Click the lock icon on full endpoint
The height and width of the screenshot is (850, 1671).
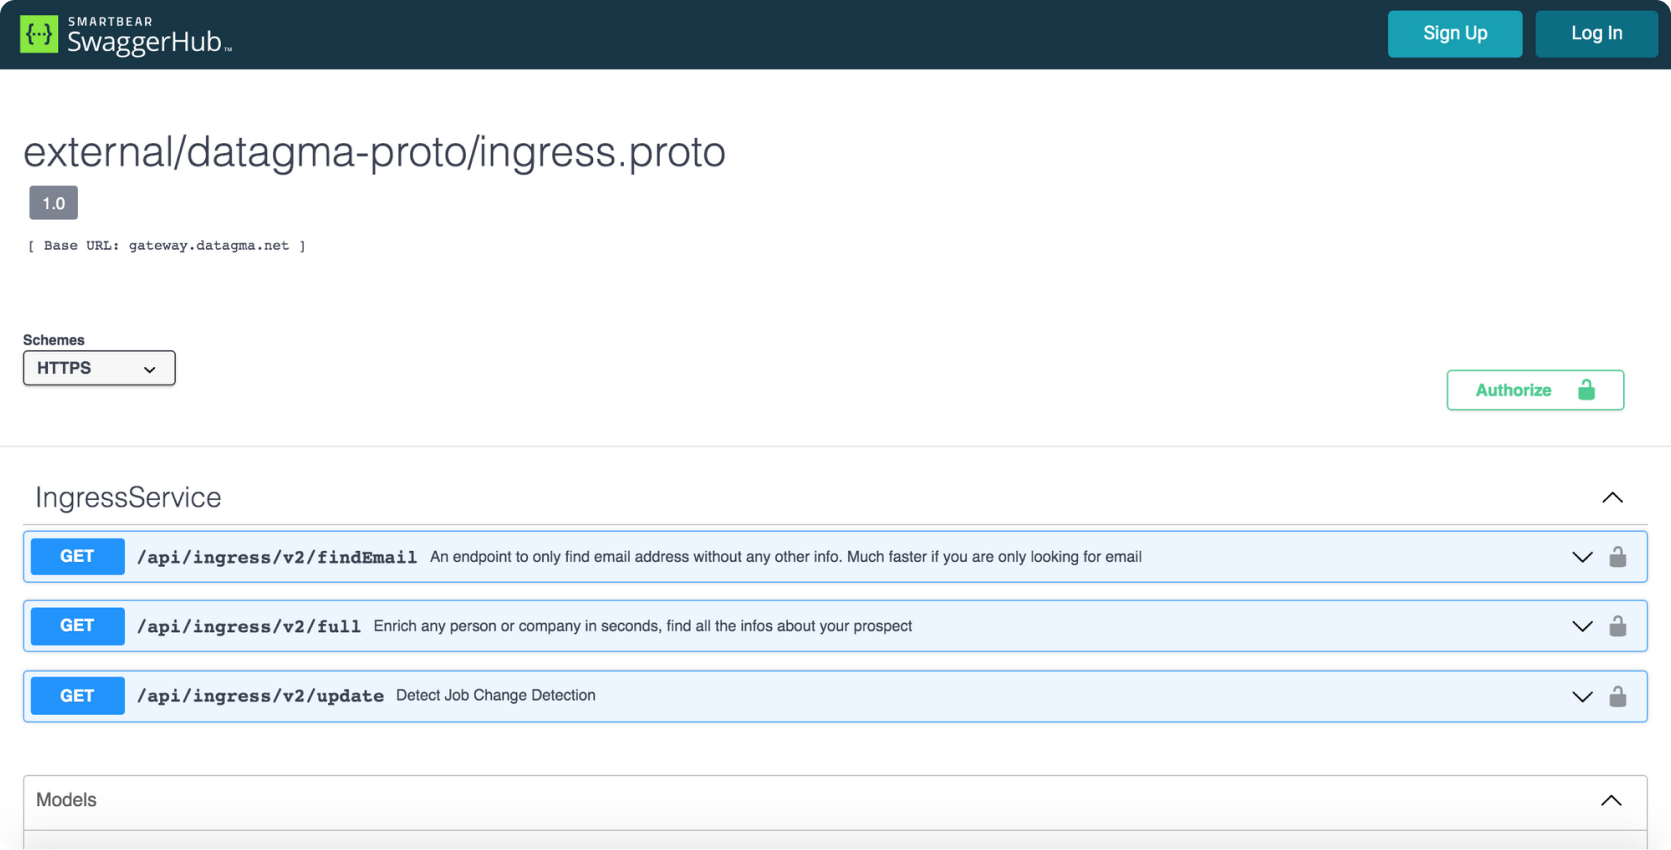click(x=1617, y=626)
